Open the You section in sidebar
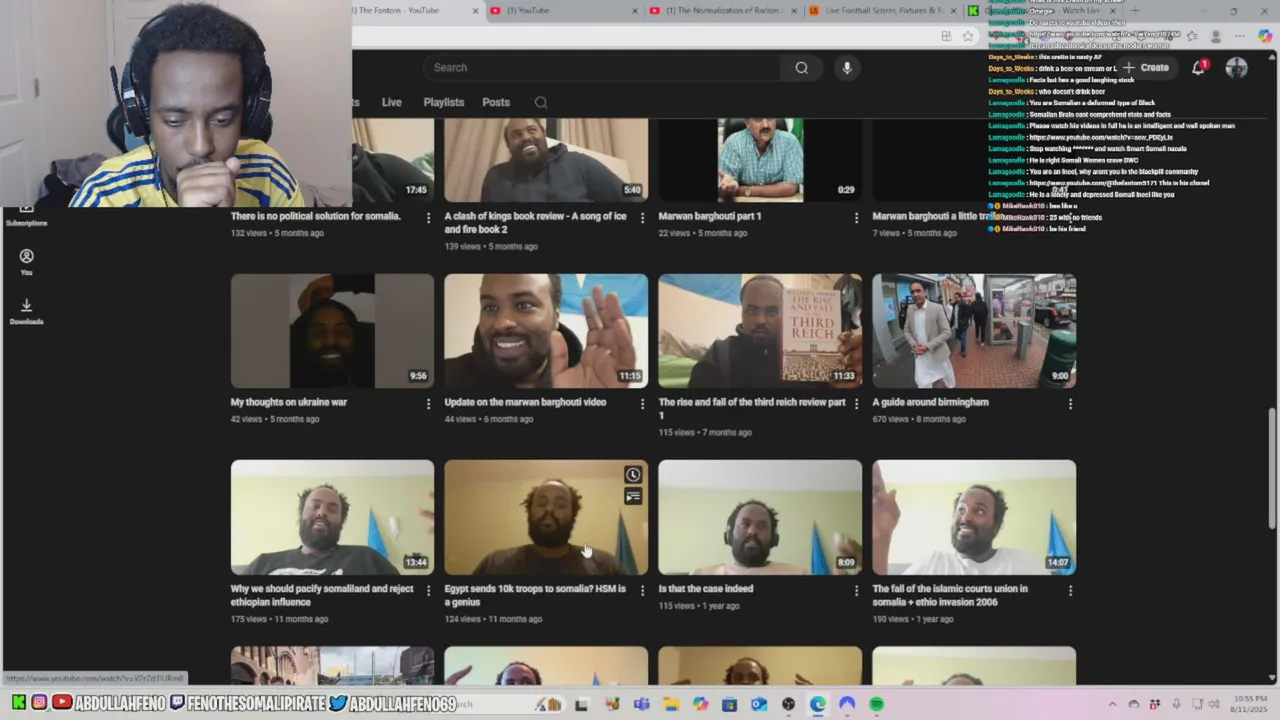 coord(26,262)
